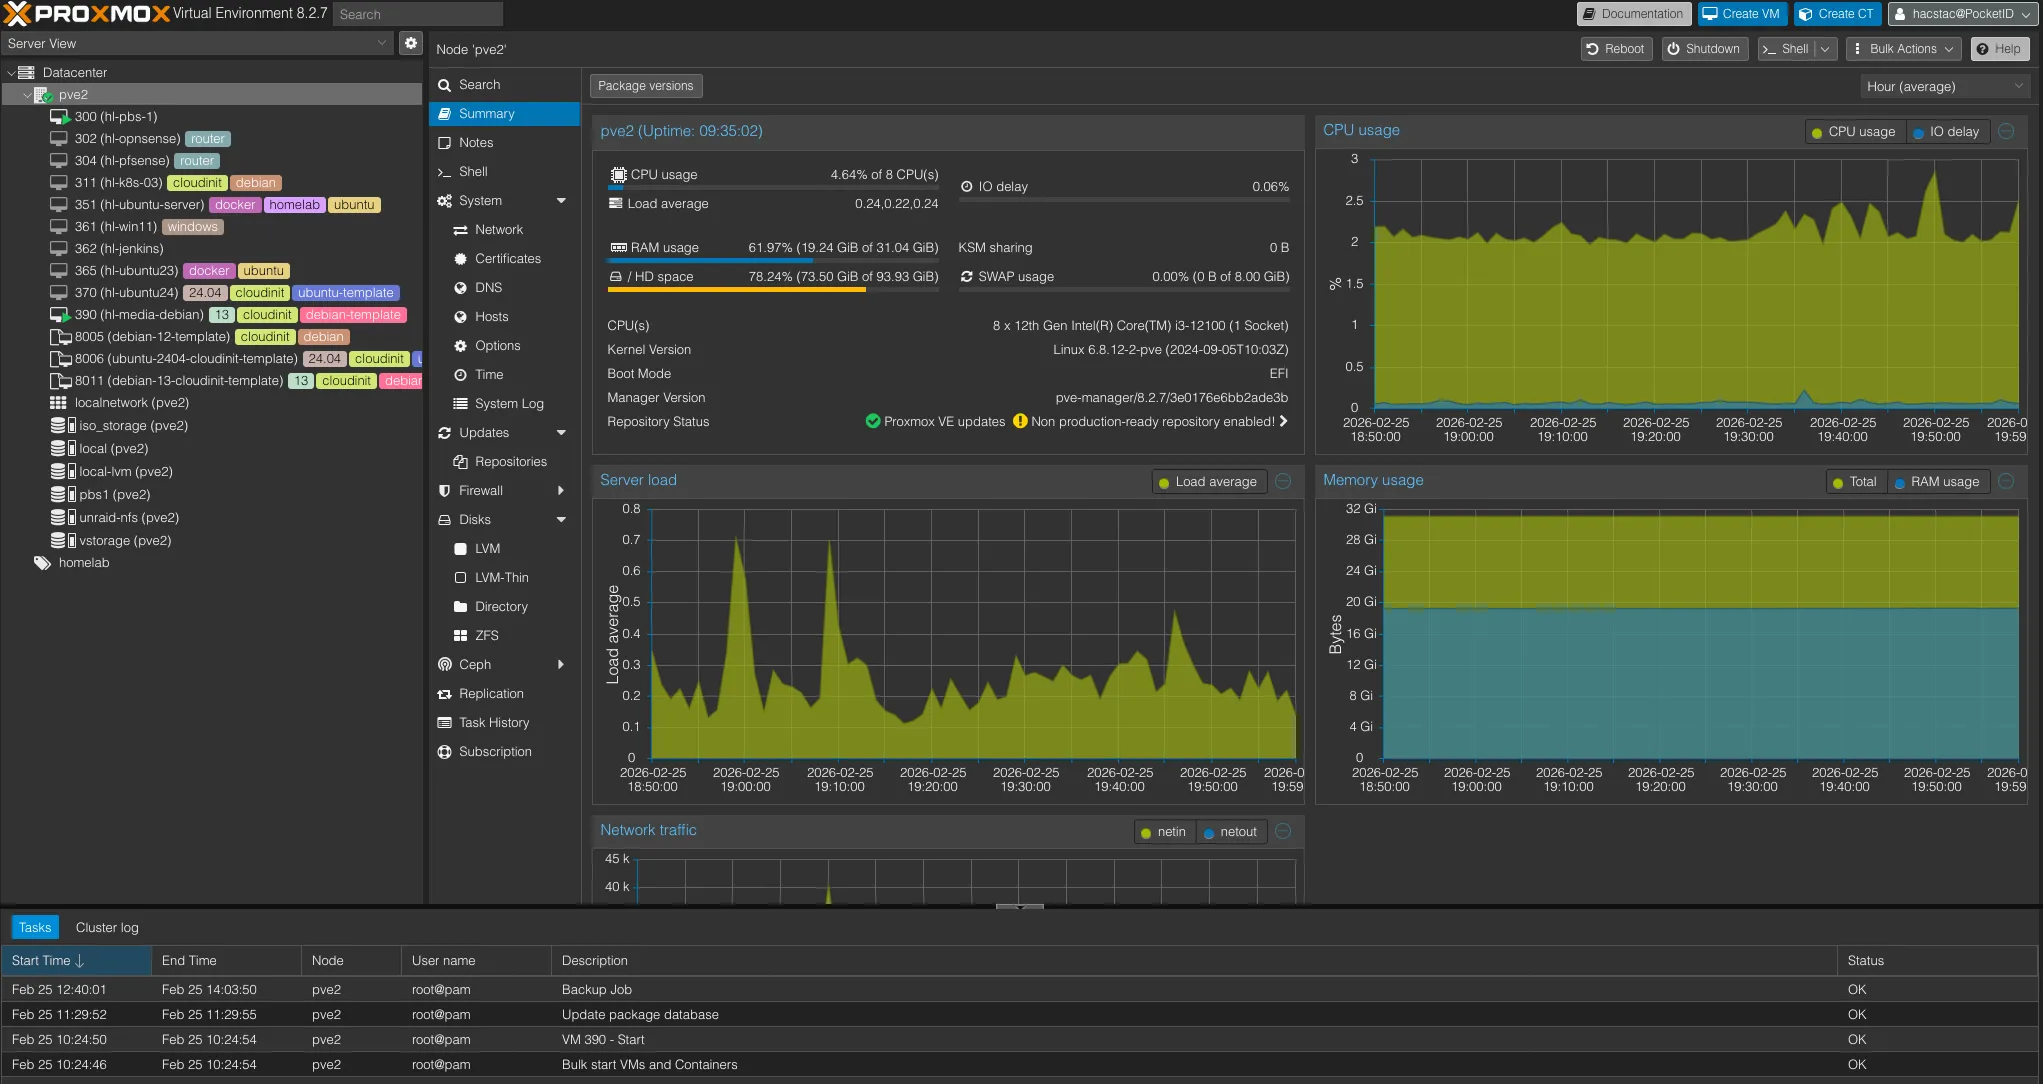
Task: Click the Replication icon
Action: point(445,694)
